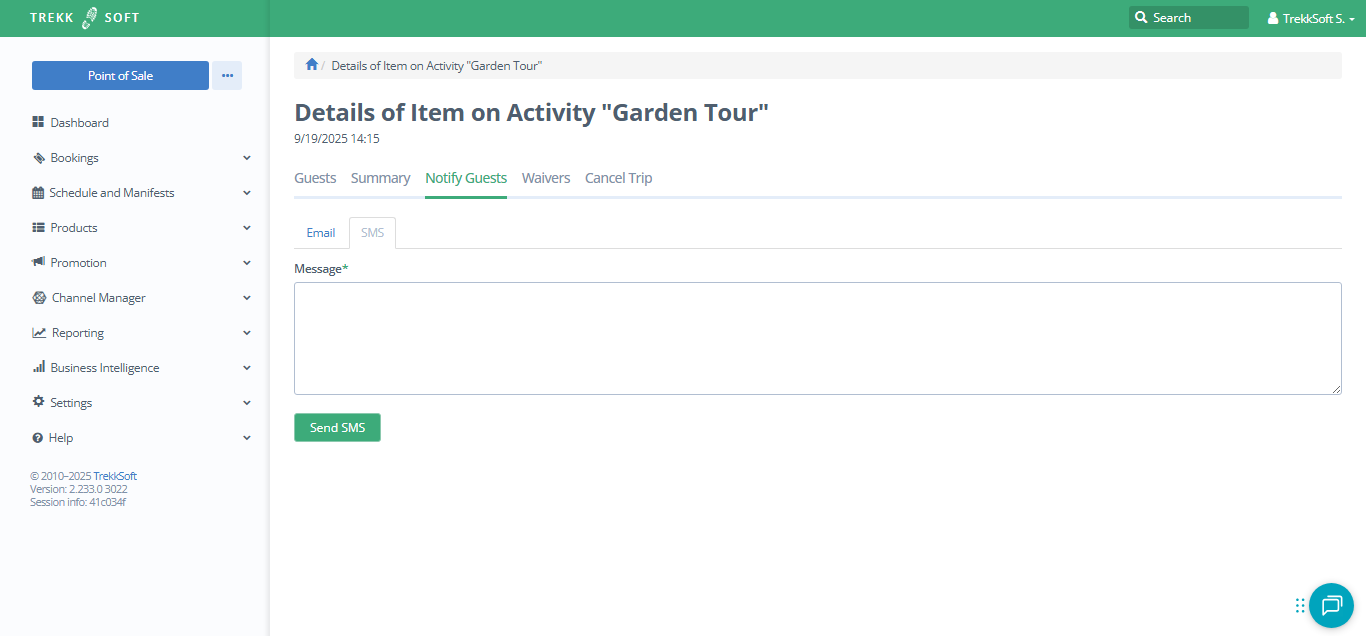Click the Settings gear icon
1366x636 pixels.
[38, 402]
